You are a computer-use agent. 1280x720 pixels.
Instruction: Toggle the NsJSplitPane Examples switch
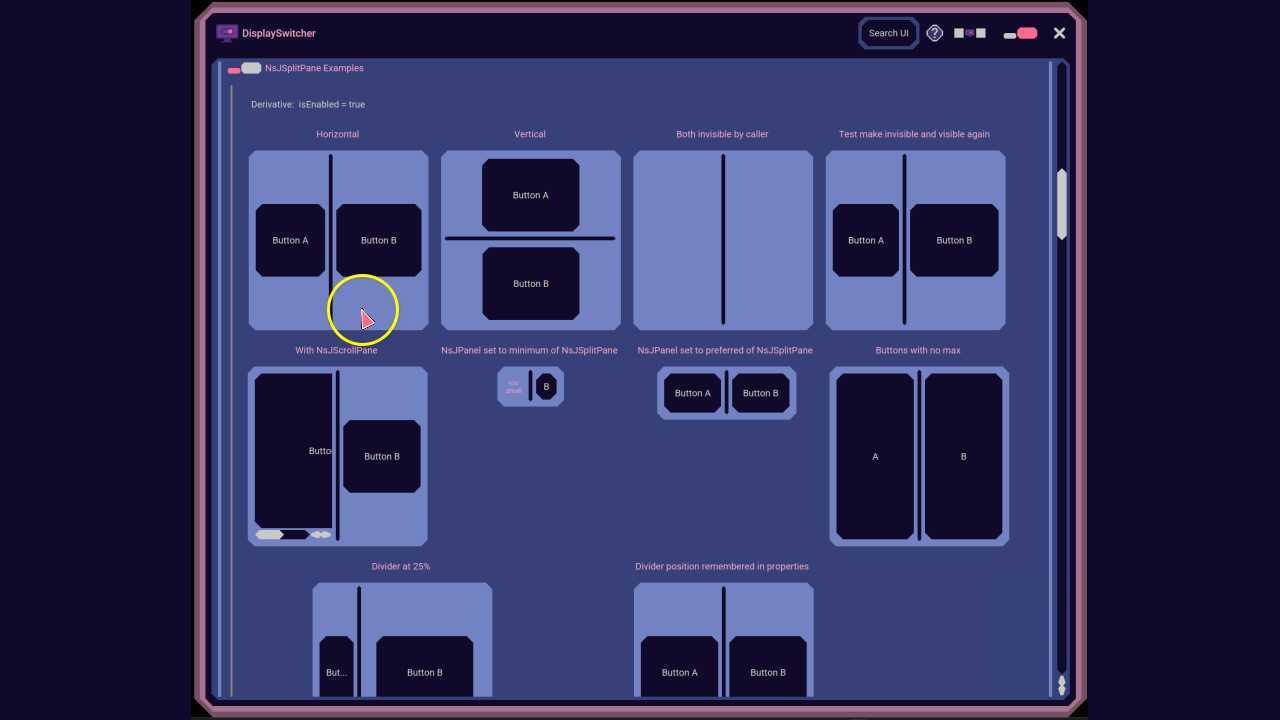pyautogui.click(x=244, y=68)
